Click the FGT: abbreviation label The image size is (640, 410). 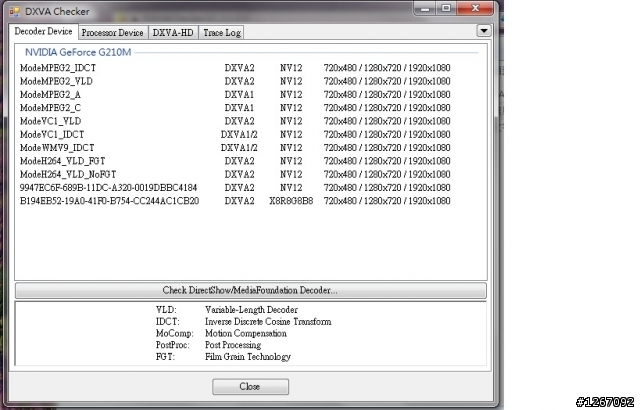(165, 357)
